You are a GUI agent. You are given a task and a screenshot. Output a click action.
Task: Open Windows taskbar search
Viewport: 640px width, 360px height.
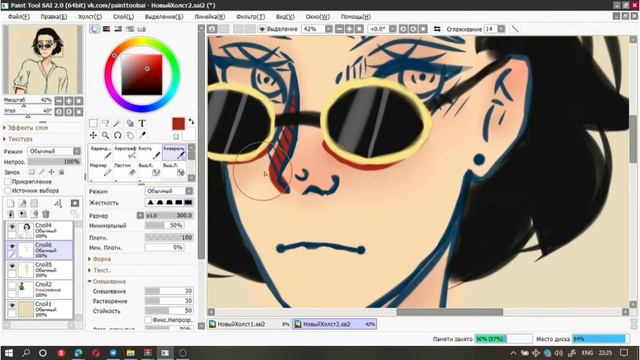pos(25,353)
